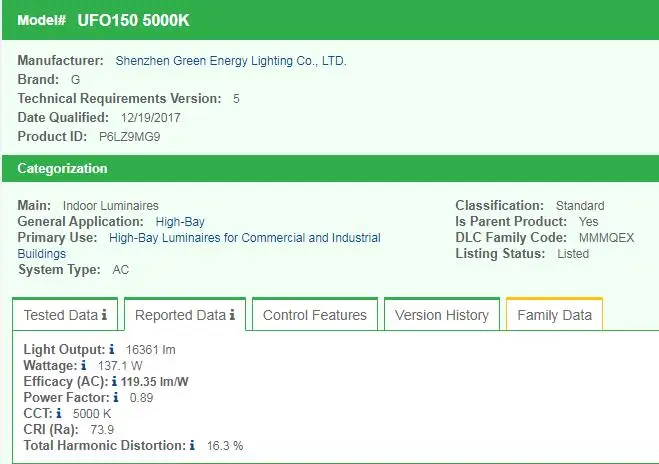Click info icon beside Wattage
The width and height of the screenshot is (659, 464).
pyautogui.click(x=84, y=366)
